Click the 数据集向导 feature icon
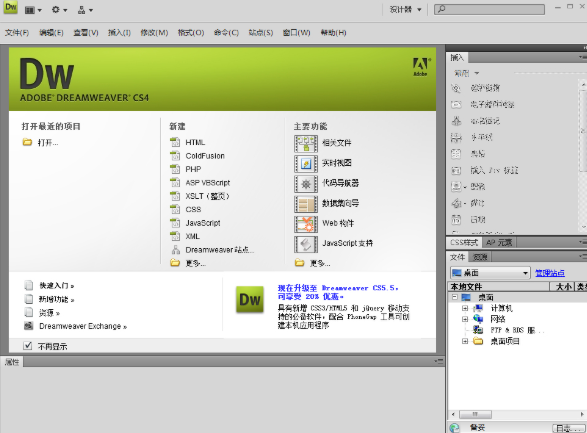Screen dimensions: 587x433 306,204
